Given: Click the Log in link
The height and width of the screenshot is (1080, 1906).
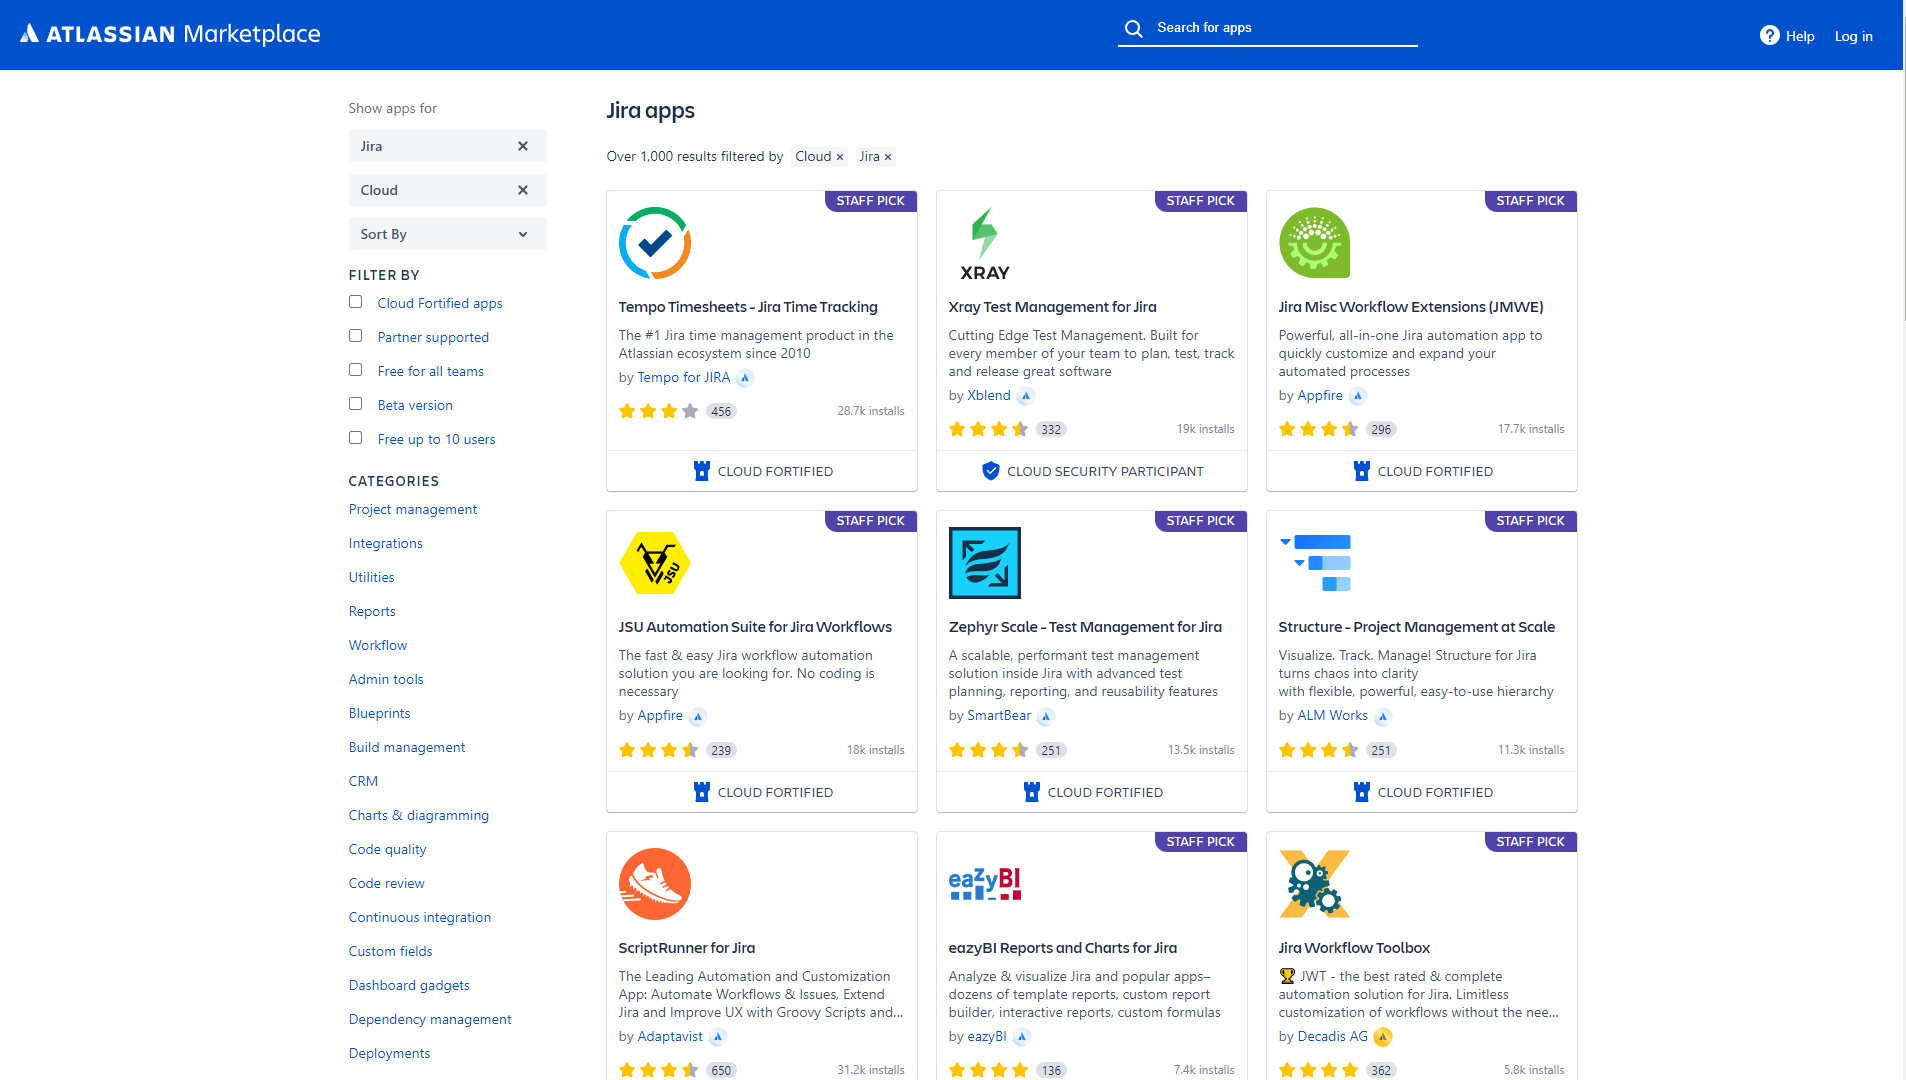Looking at the screenshot, I should [1853, 36].
